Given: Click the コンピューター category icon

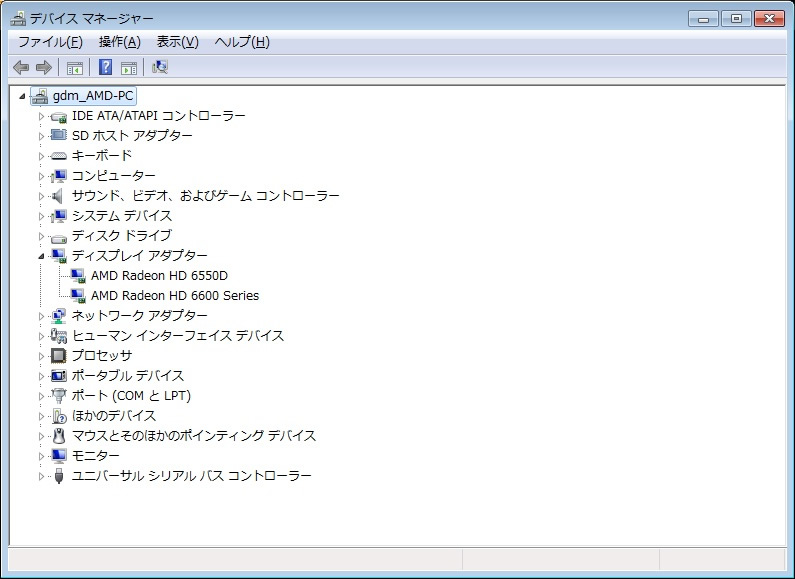Looking at the screenshot, I should coord(59,176).
